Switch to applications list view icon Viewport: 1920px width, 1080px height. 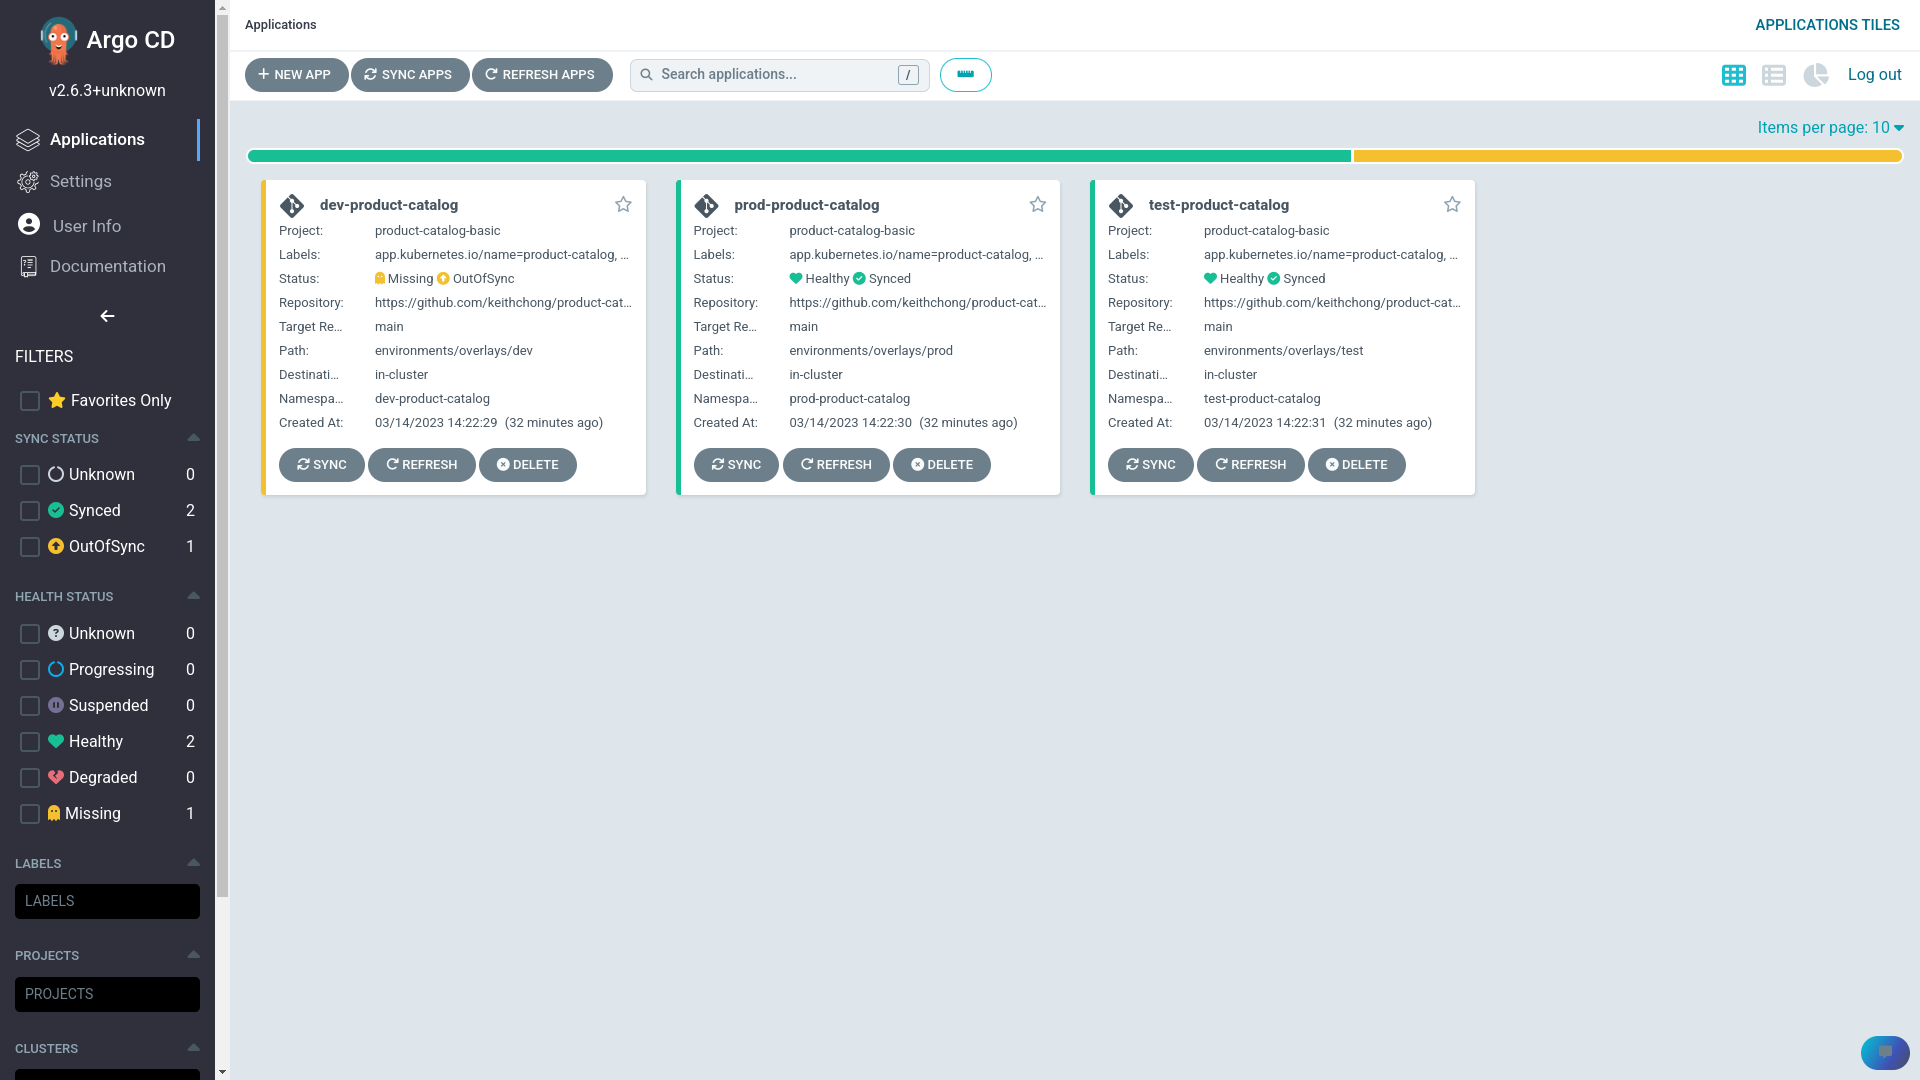click(1774, 75)
